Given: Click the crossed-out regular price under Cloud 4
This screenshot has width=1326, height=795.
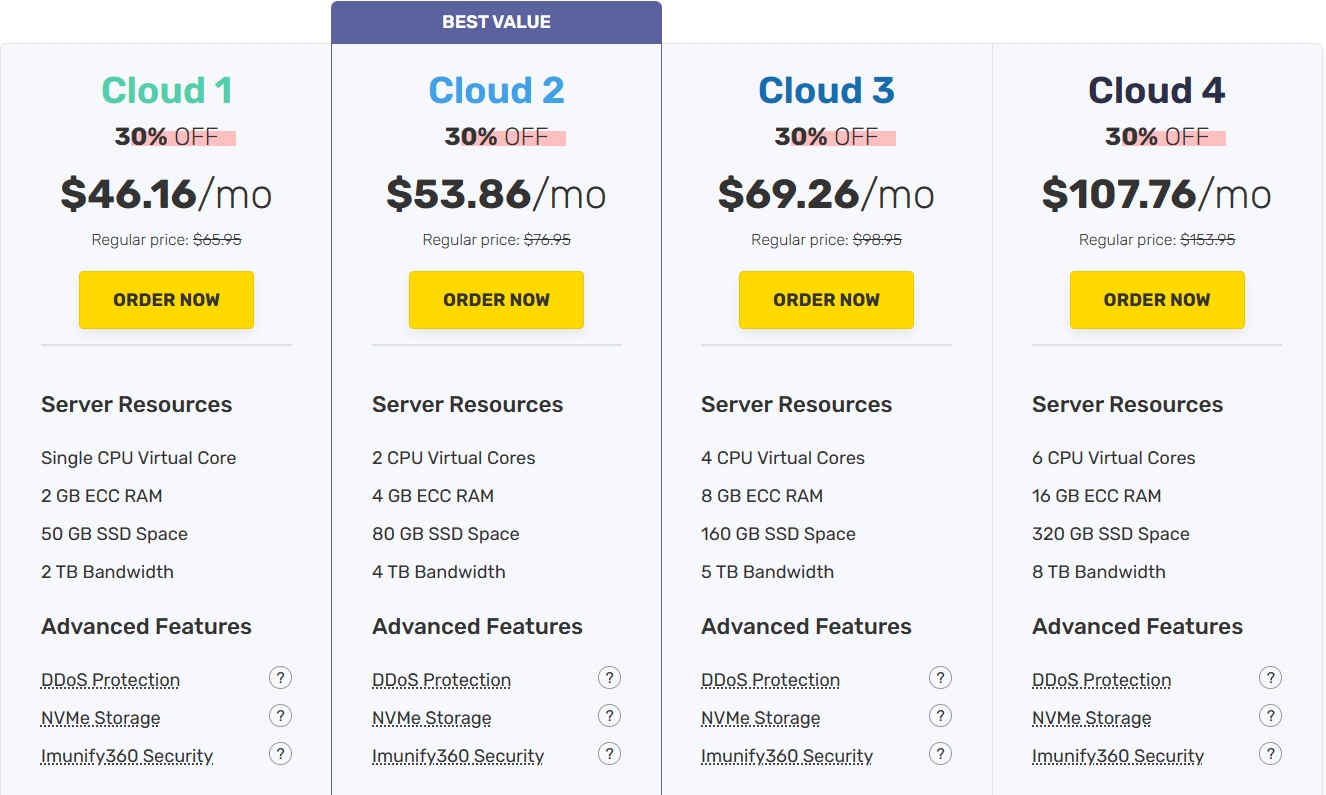Looking at the screenshot, I should click(1205, 239).
